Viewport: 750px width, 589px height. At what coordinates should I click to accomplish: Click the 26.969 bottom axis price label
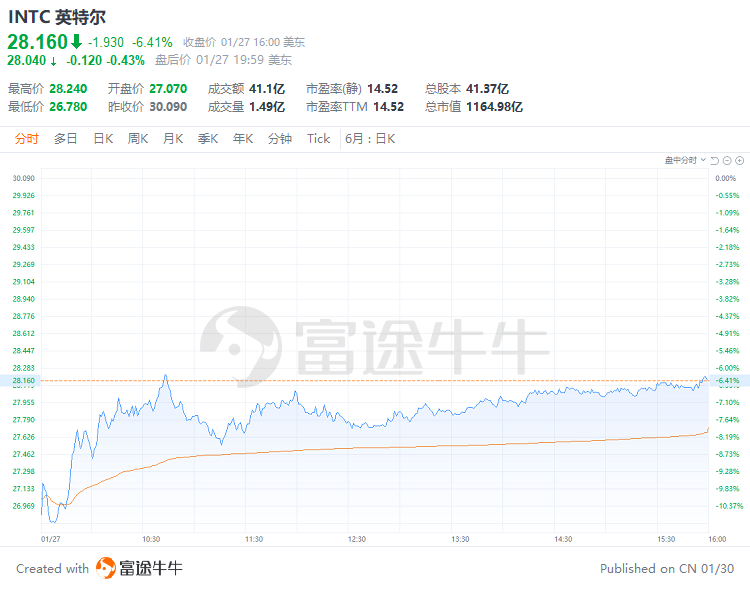coord(23,506)
